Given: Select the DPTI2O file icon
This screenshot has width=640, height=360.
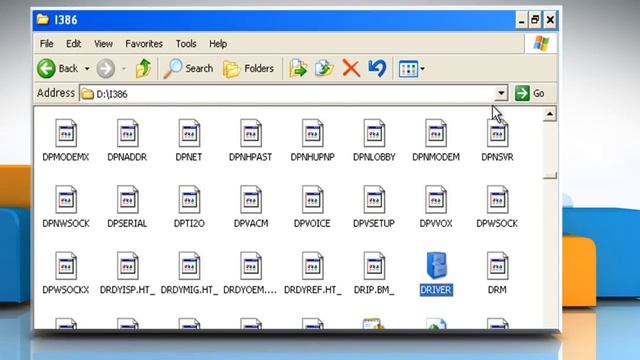Looking at the screenshot, I should [x=189, y=200].
